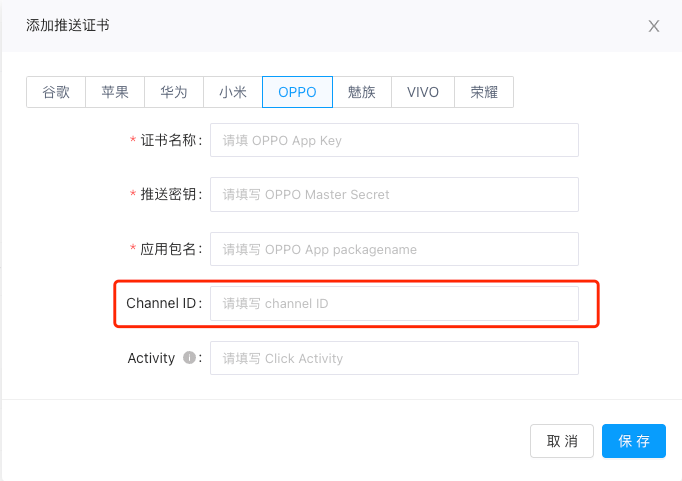Image resolution: width=682 pixels, height=481 pixels.
Task: Click the channel ID input box
Action: coord(394,303)
